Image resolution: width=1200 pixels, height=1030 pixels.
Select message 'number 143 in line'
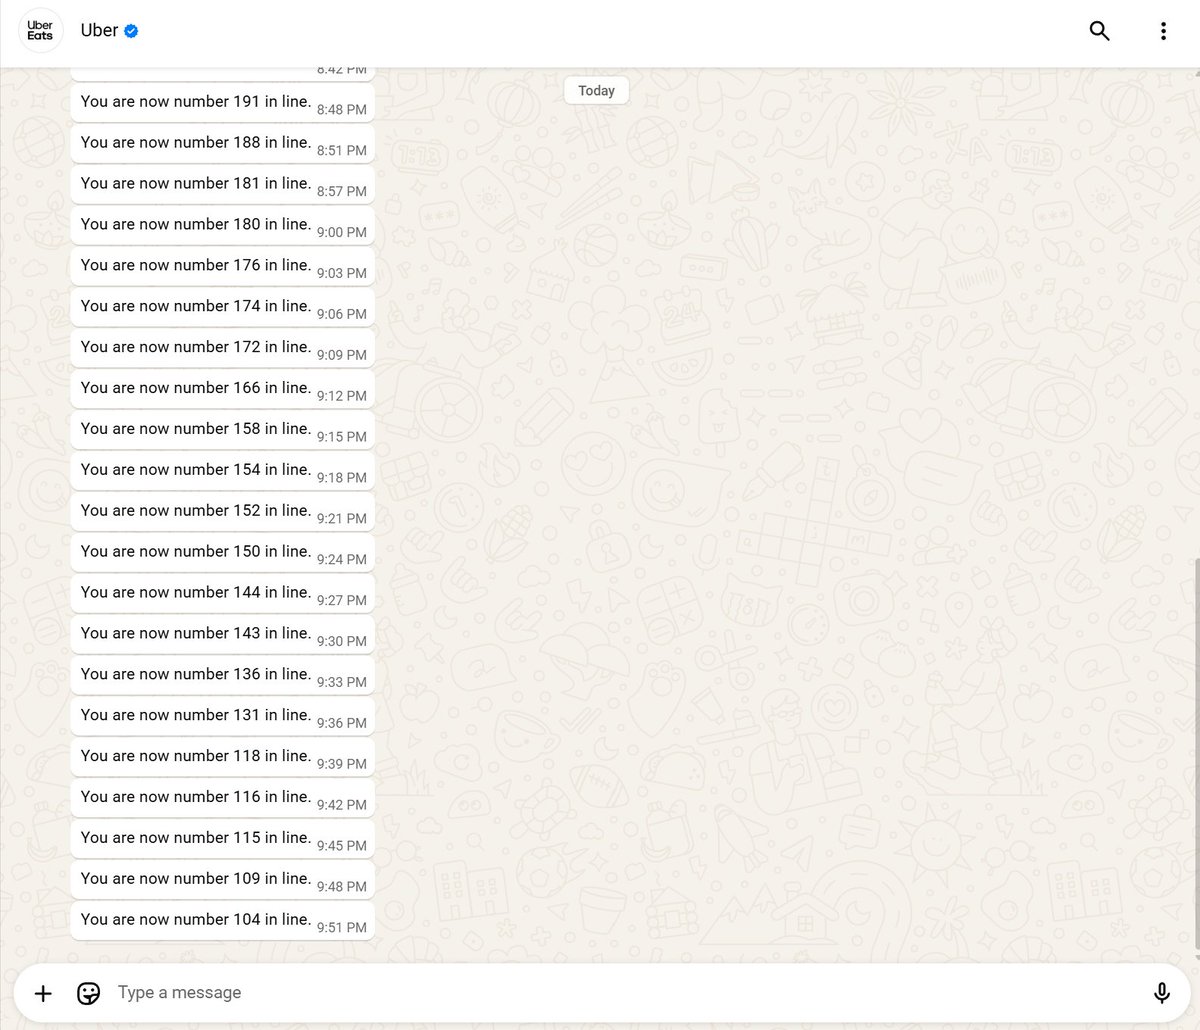coord(222,637)
